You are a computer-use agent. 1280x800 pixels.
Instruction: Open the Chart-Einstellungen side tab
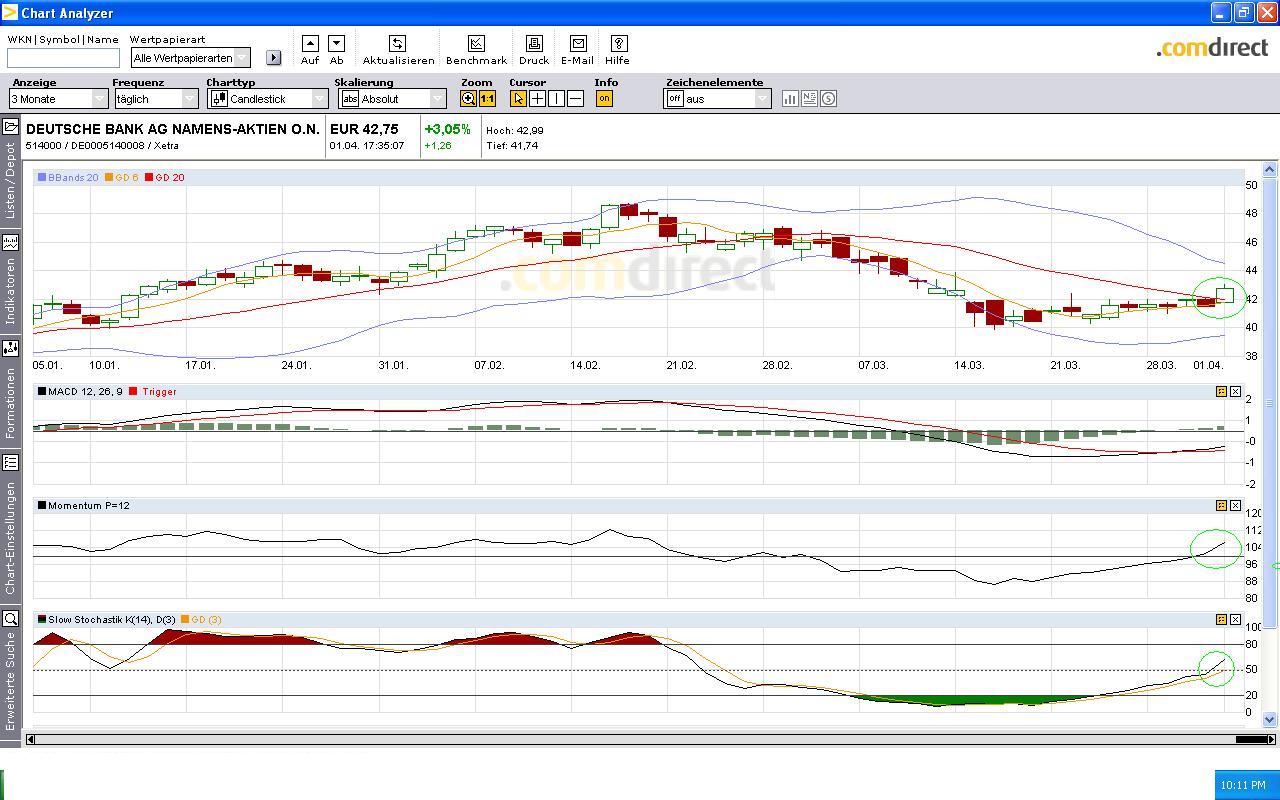(10, 538)
